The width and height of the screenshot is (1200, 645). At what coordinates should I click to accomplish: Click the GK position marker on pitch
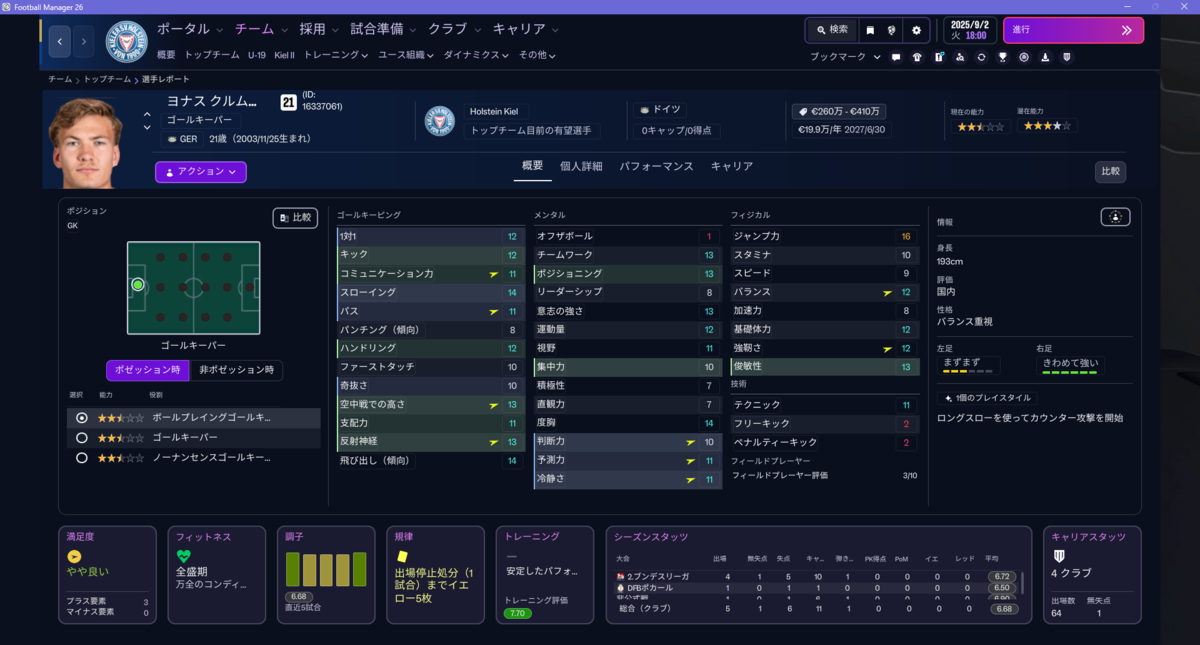(x=138, y=285)
